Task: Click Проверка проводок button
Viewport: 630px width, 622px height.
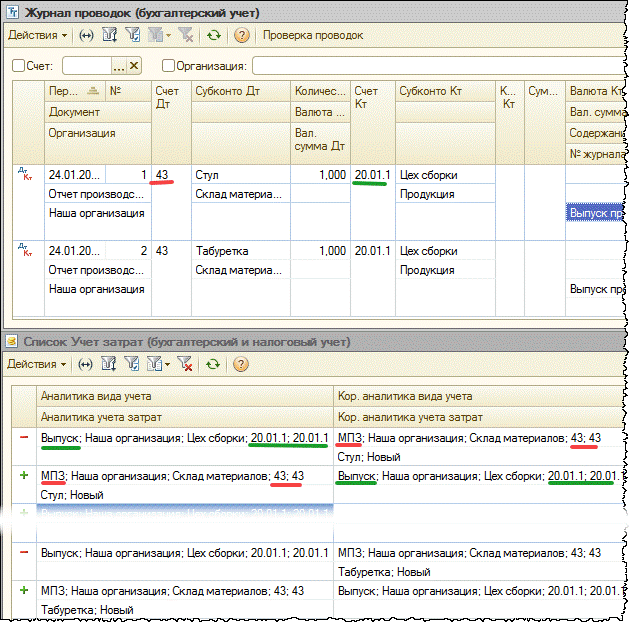Action: click(x=313, y=35)
